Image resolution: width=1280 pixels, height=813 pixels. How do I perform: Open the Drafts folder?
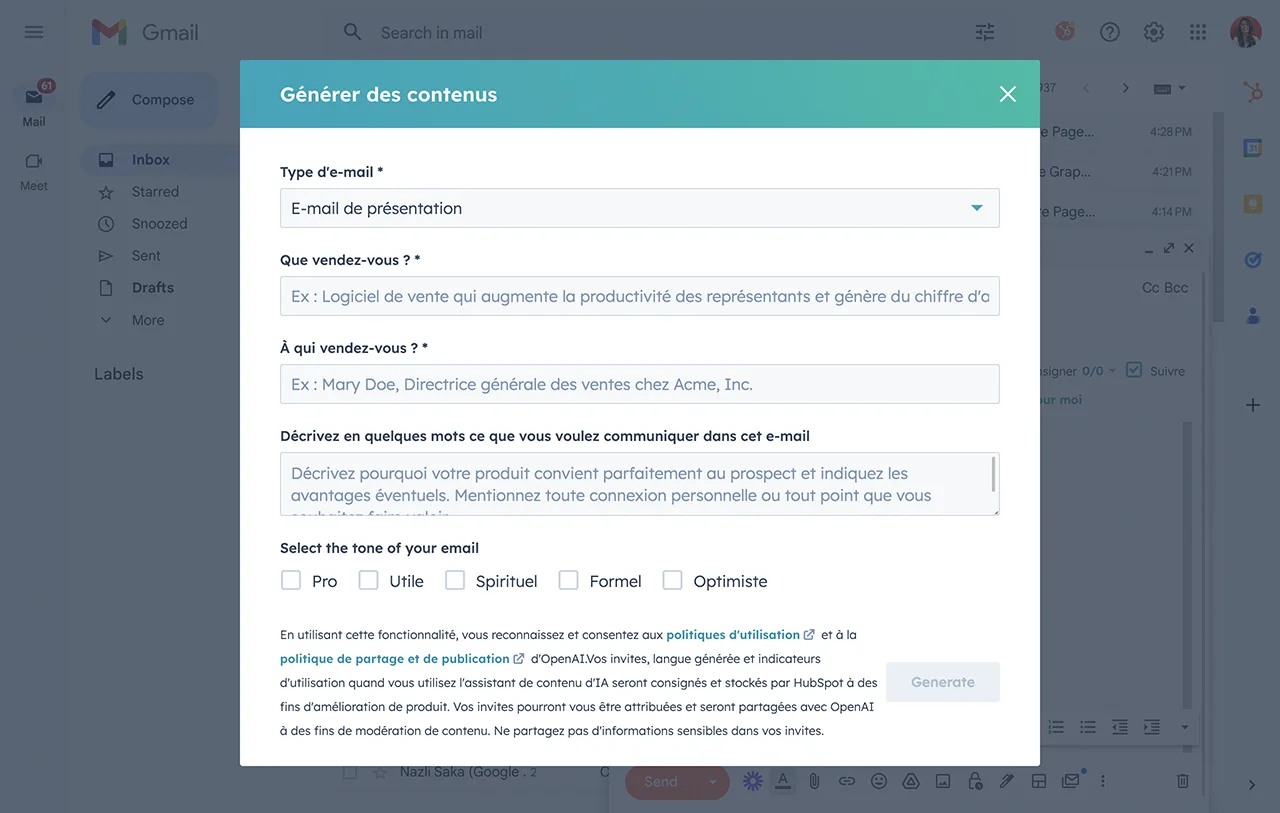pyautogui.click(x=153, y=287)
